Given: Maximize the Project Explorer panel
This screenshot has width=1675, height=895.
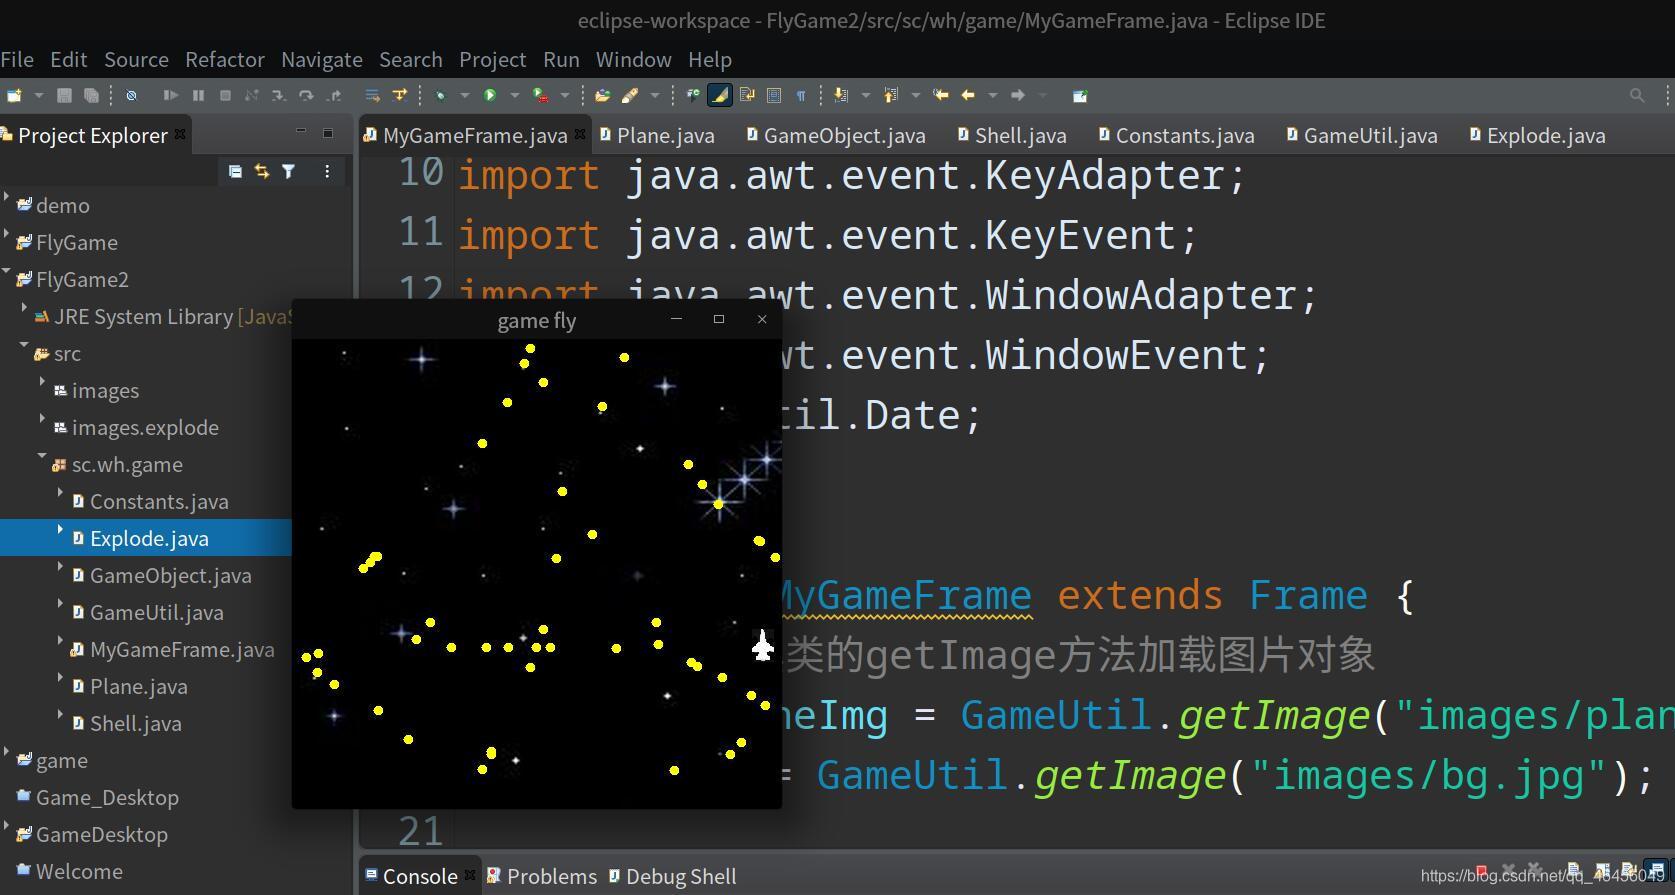Looking at the screenshot, I should coord(327,132).
